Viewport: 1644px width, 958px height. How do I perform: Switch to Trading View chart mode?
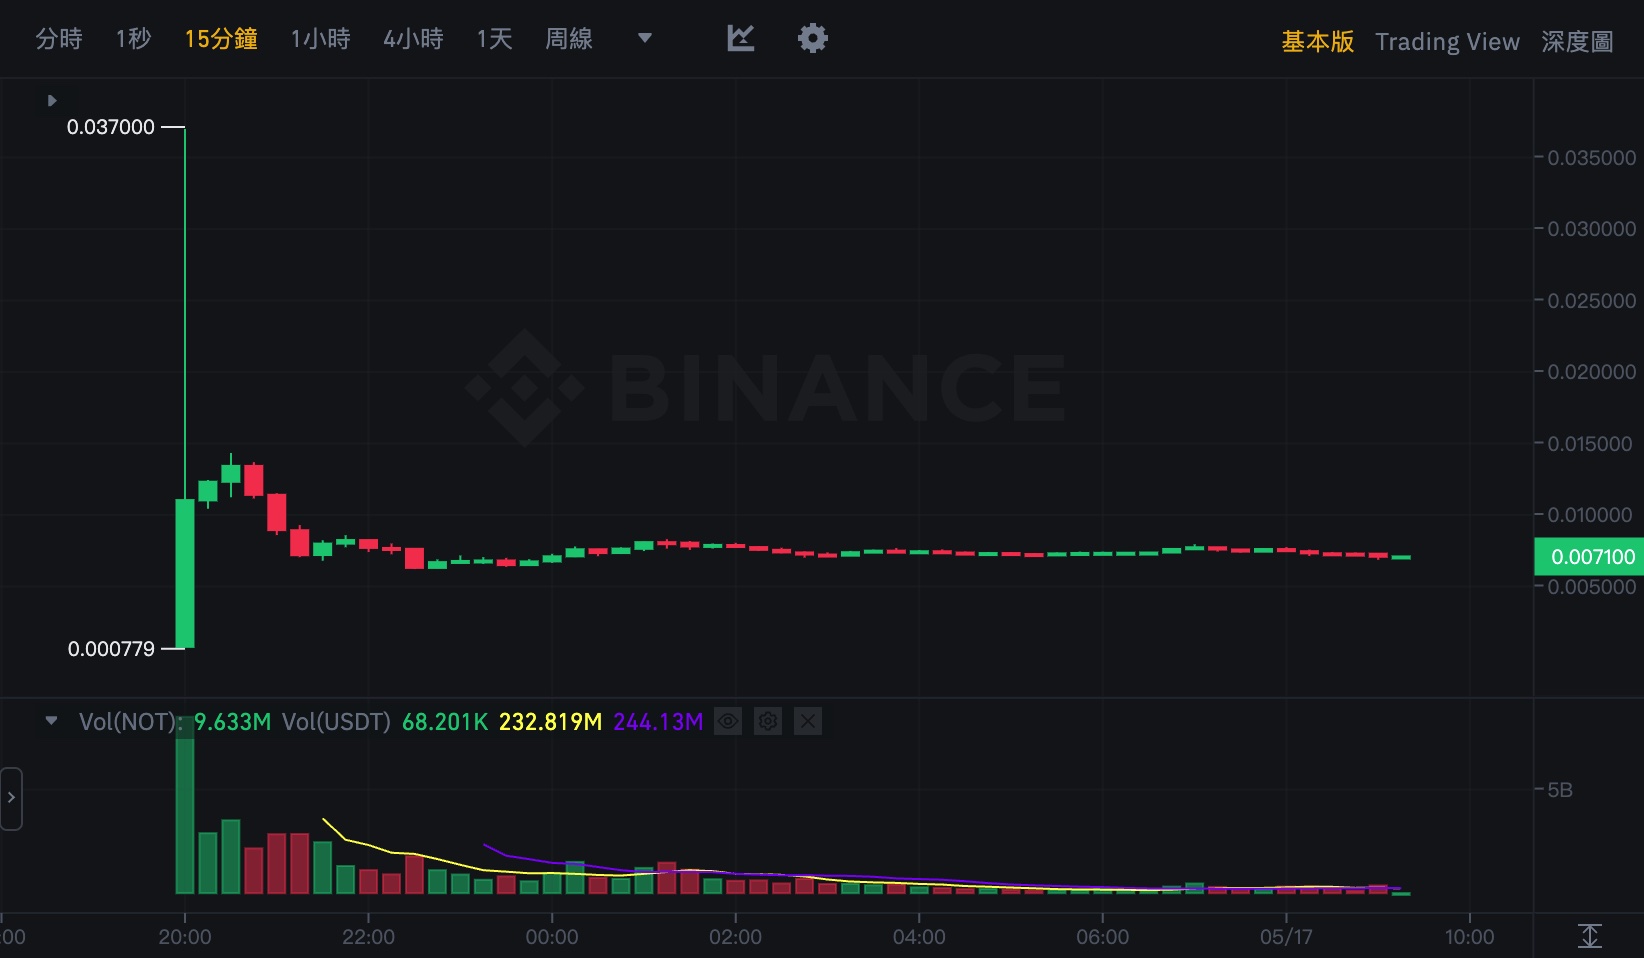(x=1447, y=41)
